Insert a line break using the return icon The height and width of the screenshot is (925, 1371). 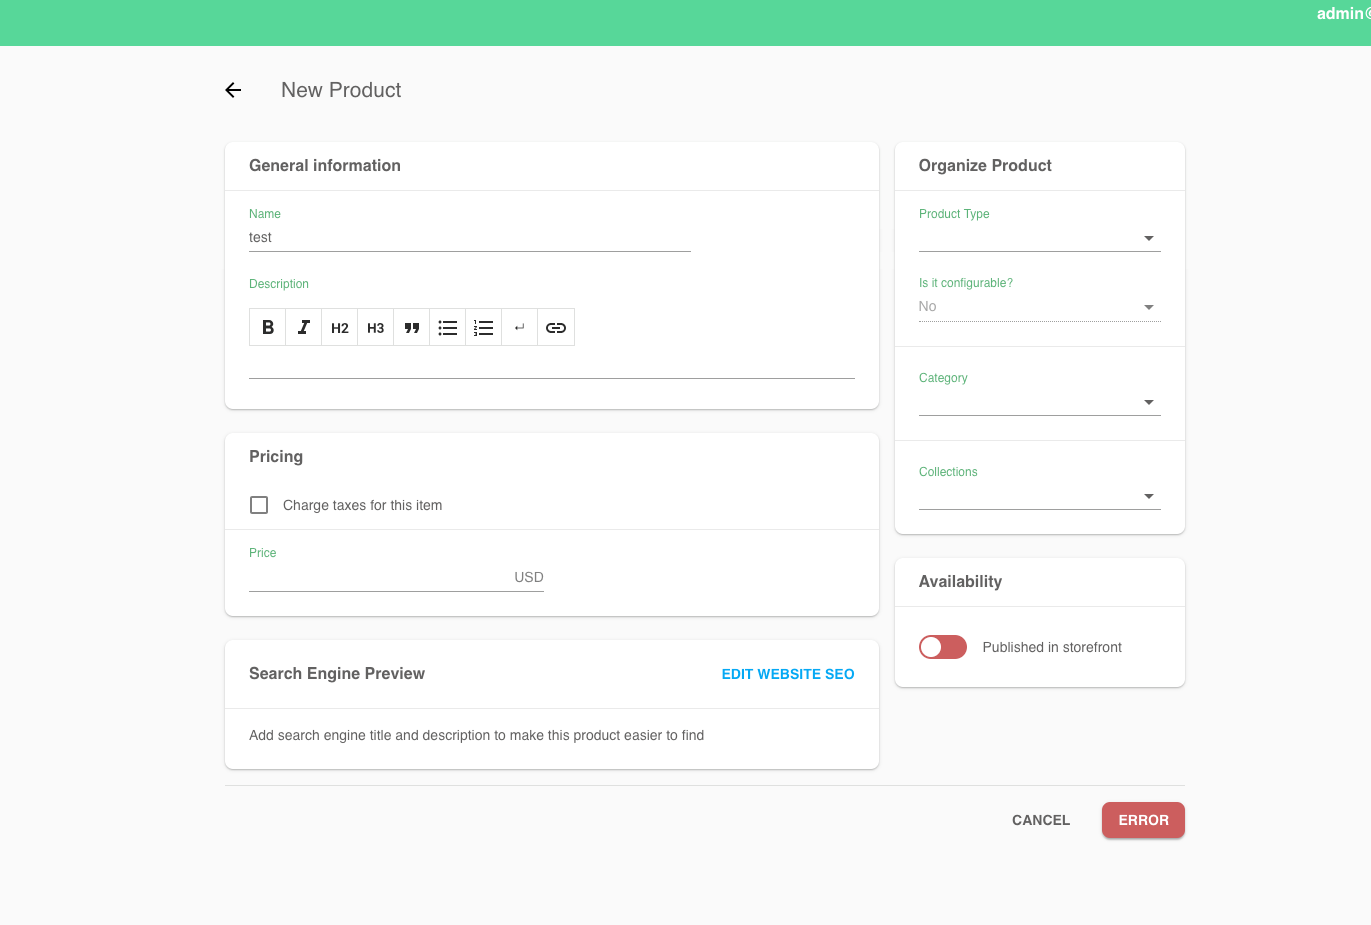click(519, 327)
